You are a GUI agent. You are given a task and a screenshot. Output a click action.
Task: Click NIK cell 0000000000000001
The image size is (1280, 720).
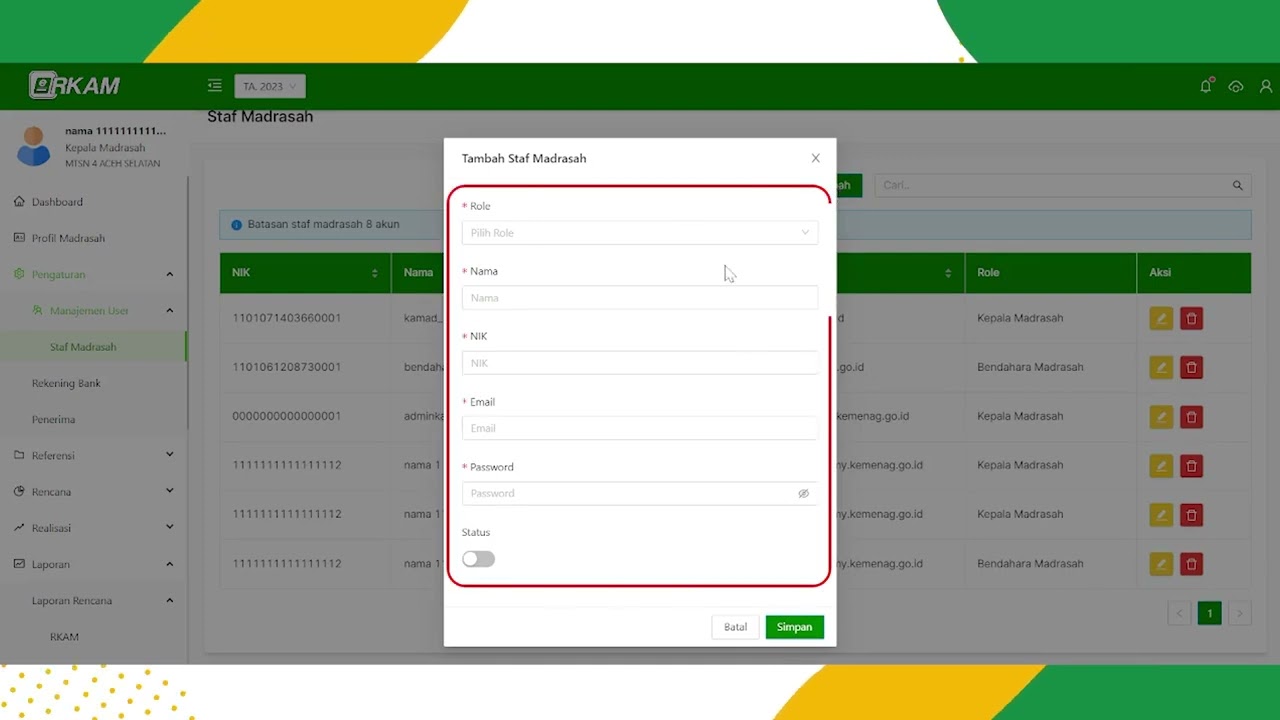[x=286, y=416]
